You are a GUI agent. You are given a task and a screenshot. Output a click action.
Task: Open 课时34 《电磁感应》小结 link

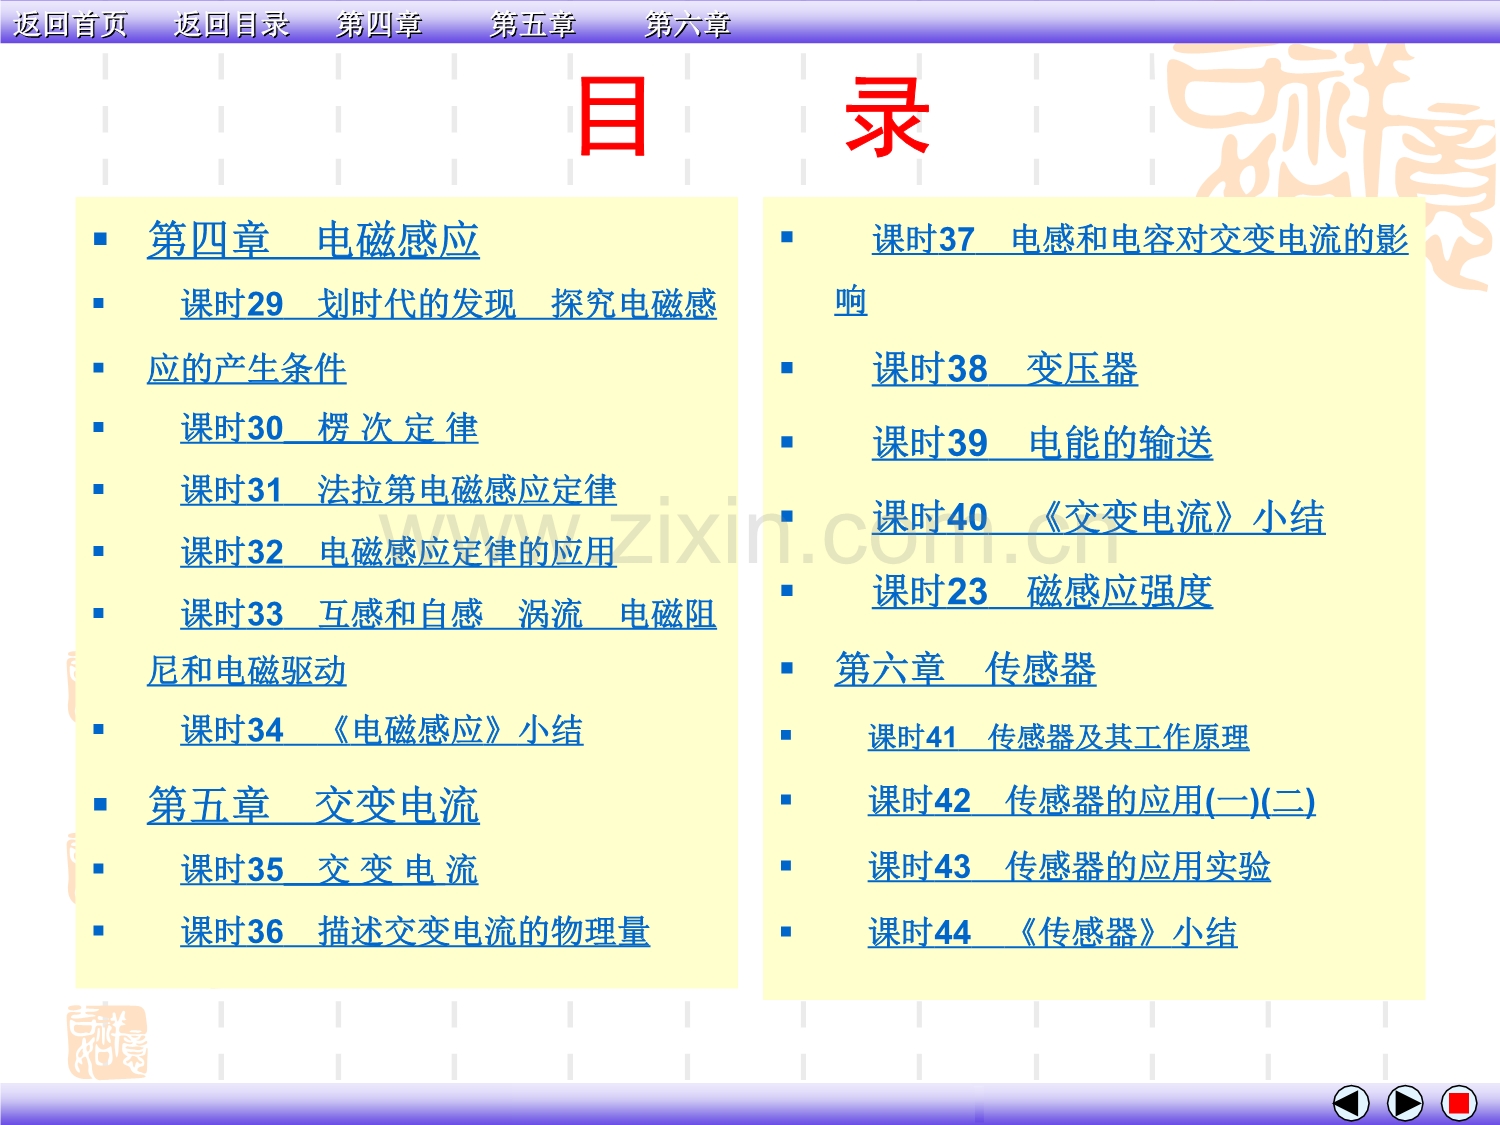(382, 730)
